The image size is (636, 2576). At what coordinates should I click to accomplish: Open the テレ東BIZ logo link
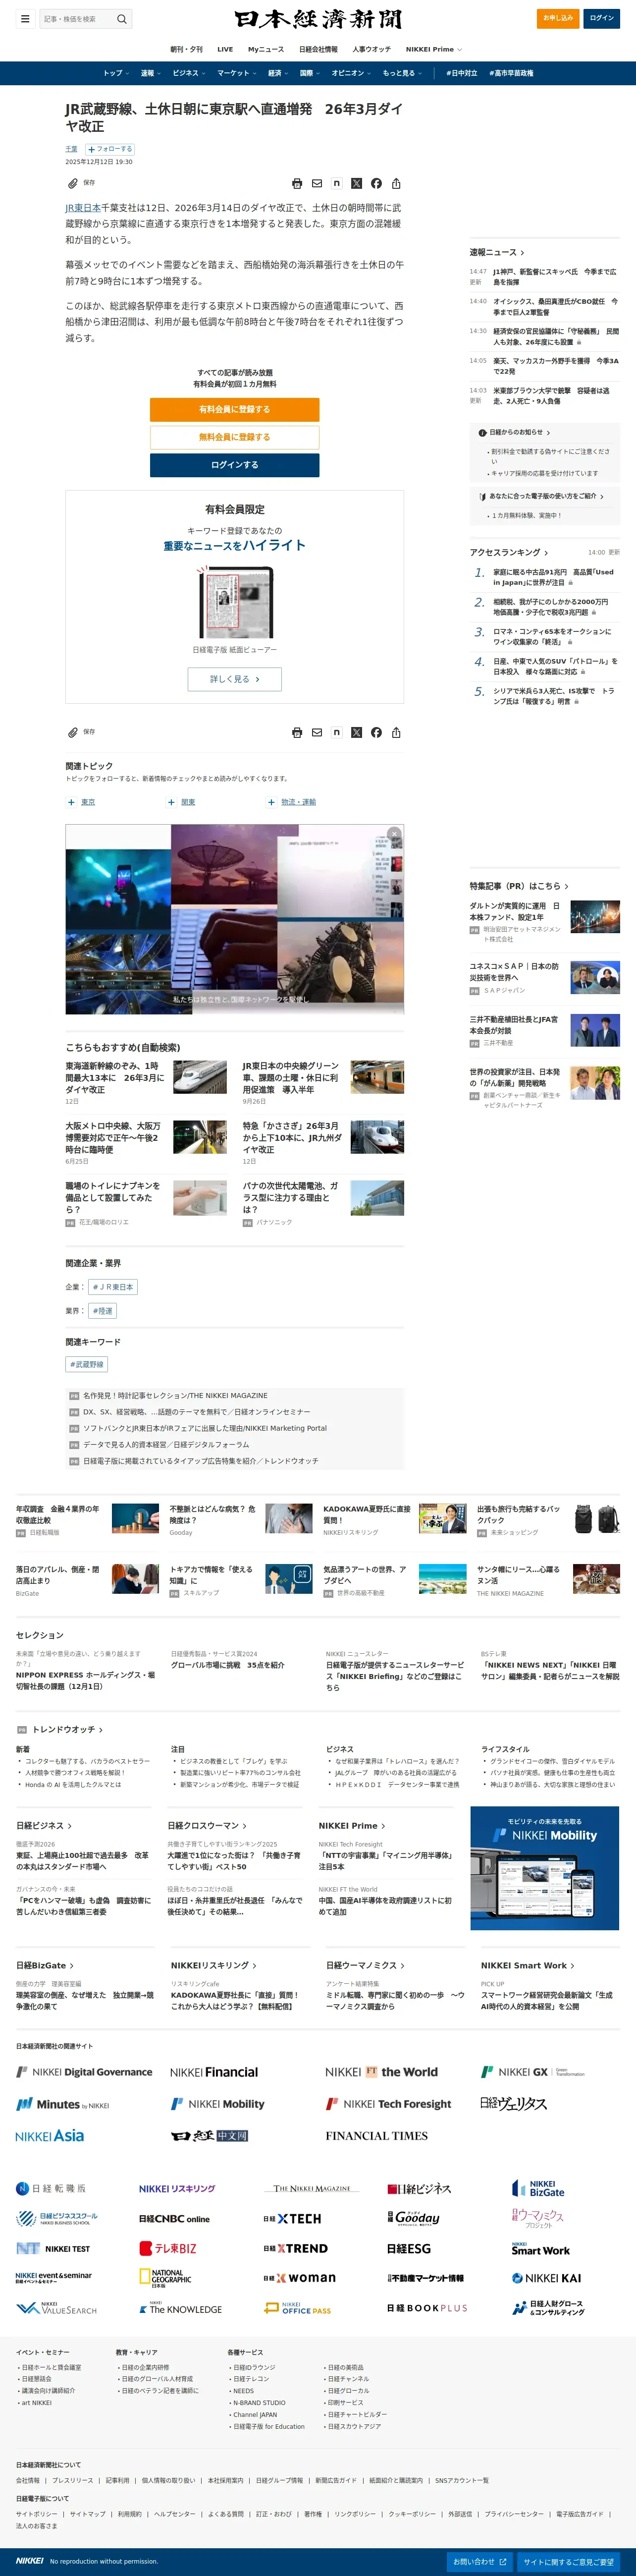[168, 2248]
